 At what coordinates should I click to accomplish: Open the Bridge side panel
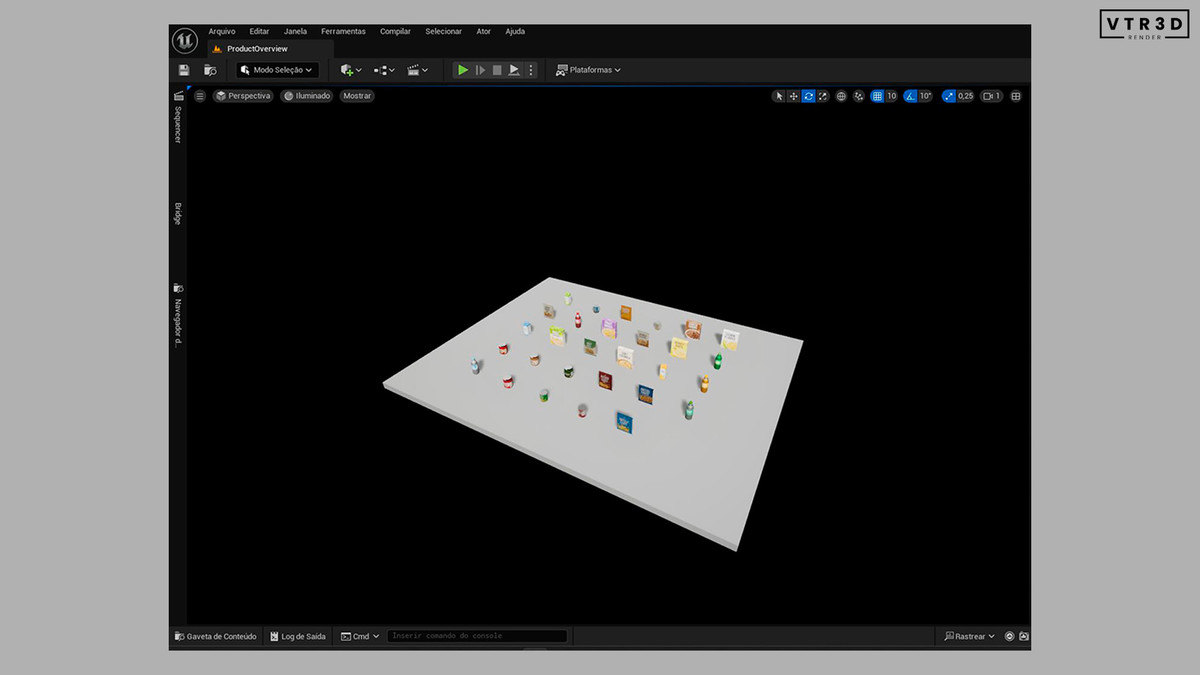[x=178, y=213]
